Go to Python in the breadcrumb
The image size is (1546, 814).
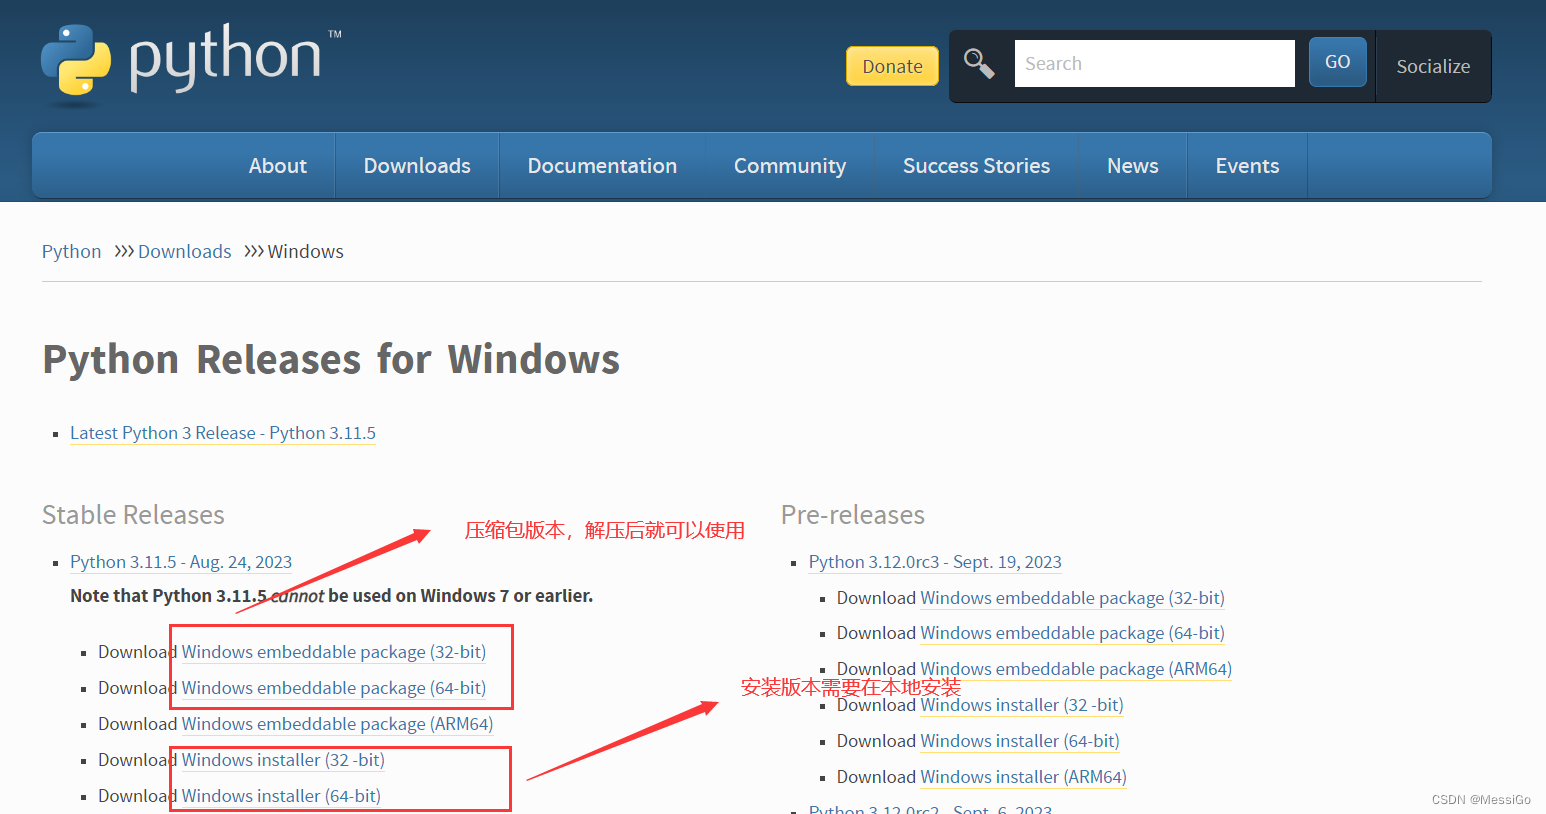tap(71, 251)
